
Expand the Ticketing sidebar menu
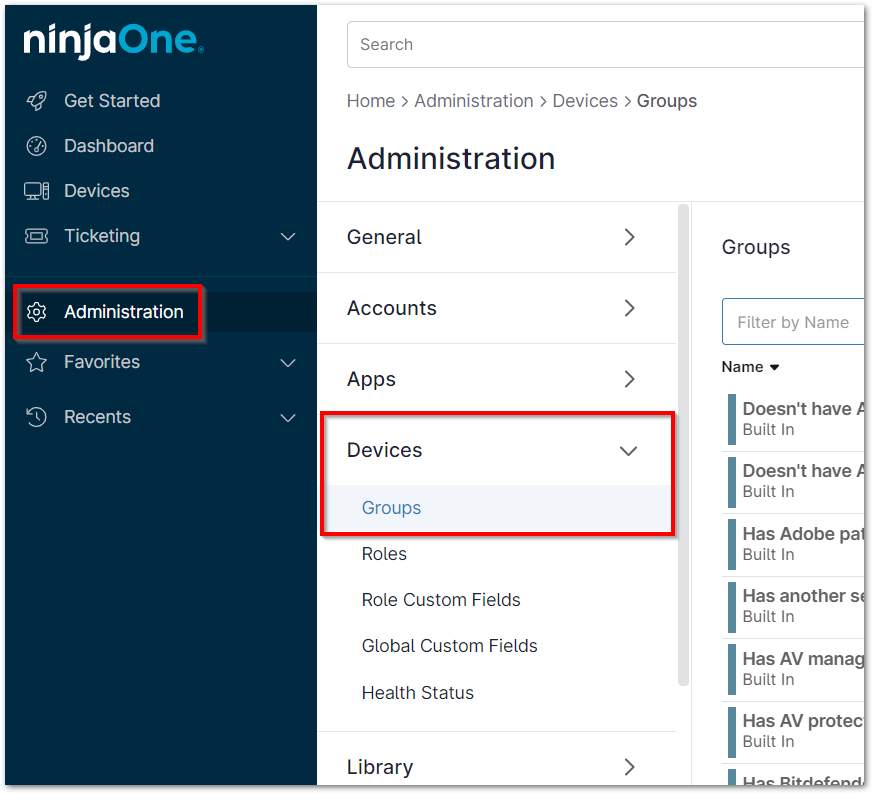pos(288,236)
